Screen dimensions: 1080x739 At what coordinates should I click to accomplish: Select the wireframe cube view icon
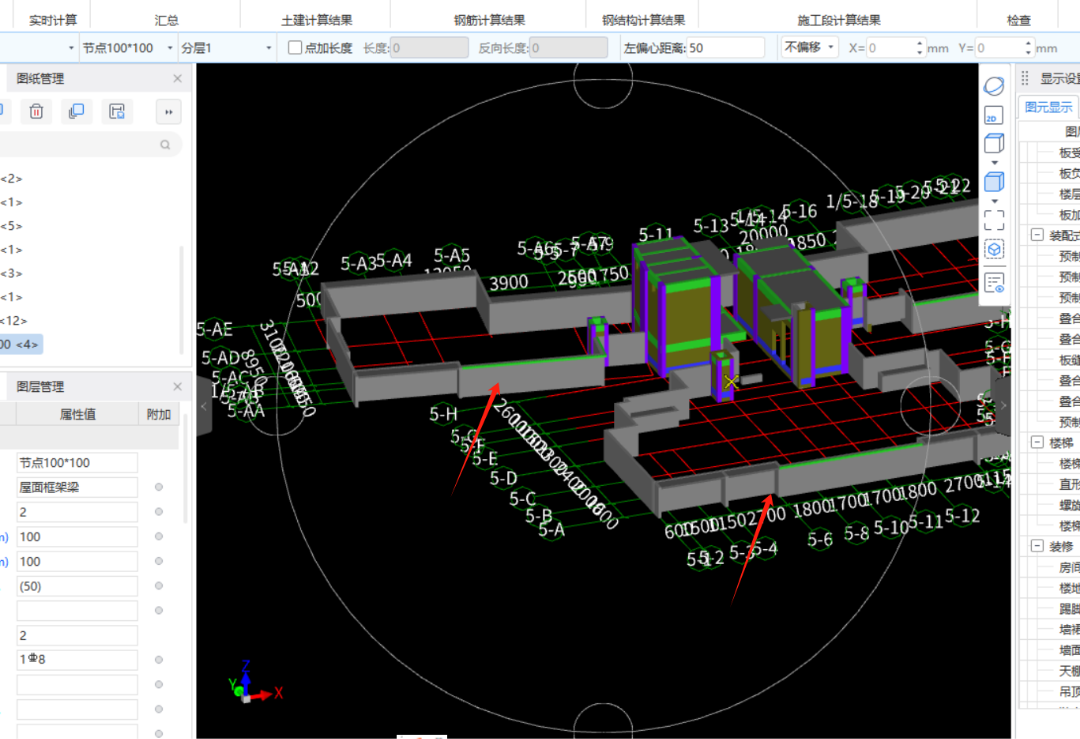(x=994, y=143)
